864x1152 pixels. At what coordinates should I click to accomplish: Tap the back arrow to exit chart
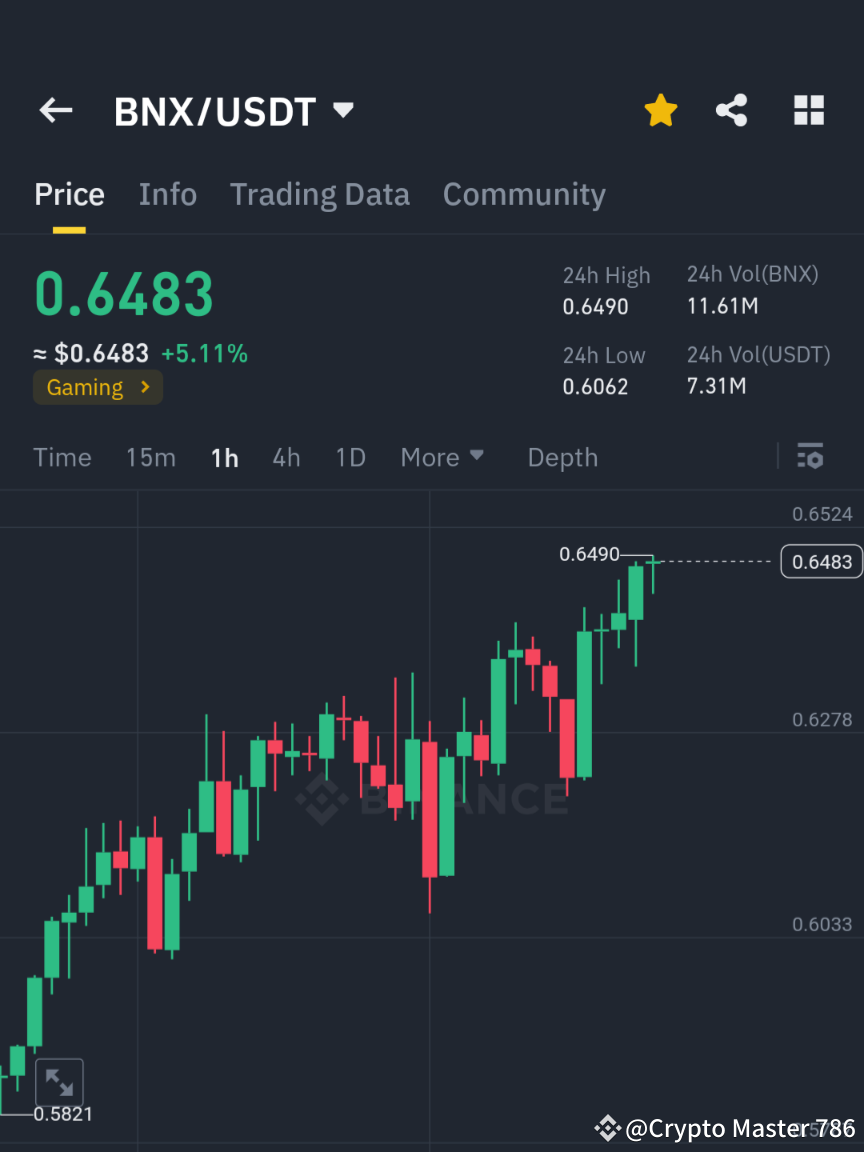55,110
